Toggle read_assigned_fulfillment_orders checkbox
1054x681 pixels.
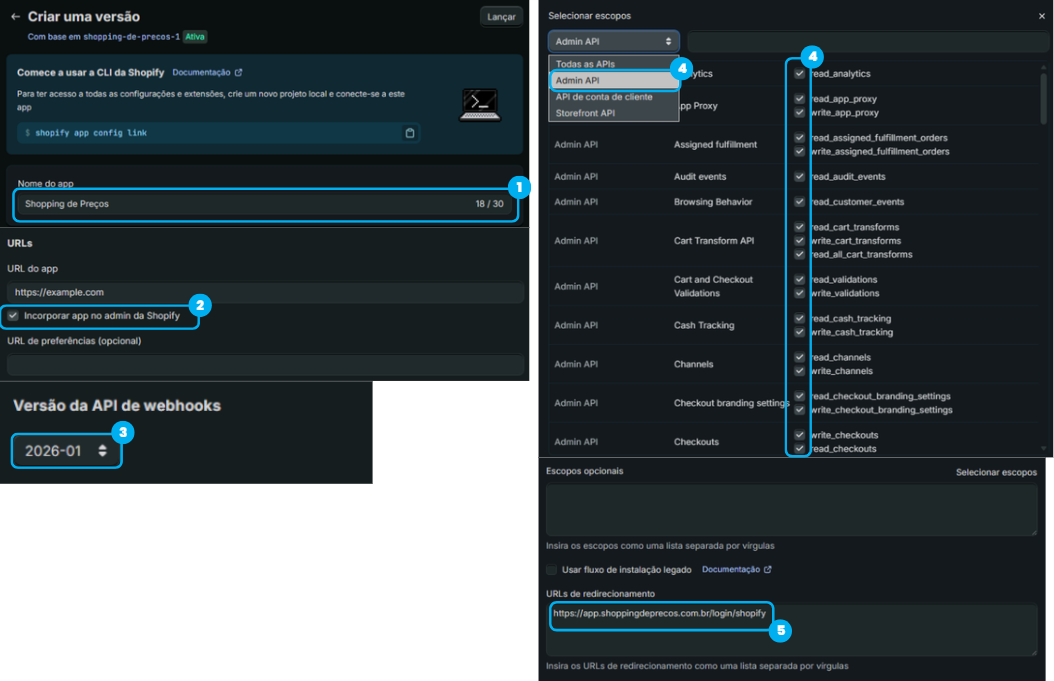pyautogui.click(x=799, y=138)
